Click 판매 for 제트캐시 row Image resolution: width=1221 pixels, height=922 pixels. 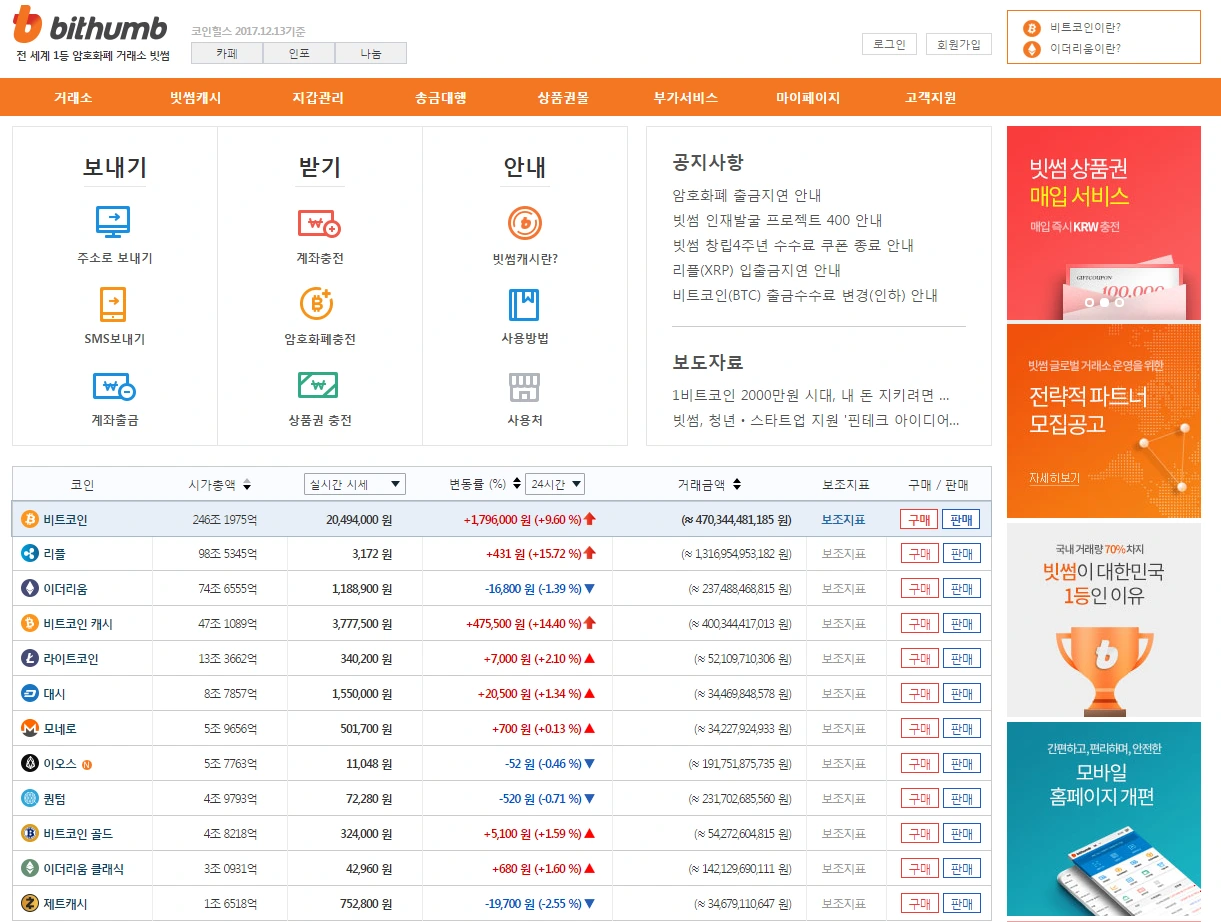(961, 903)
